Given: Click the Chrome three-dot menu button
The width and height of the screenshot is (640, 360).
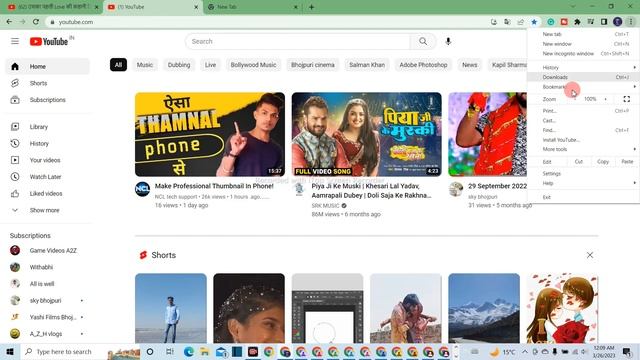Looking at the screenshot, I should tap(631, 22).
